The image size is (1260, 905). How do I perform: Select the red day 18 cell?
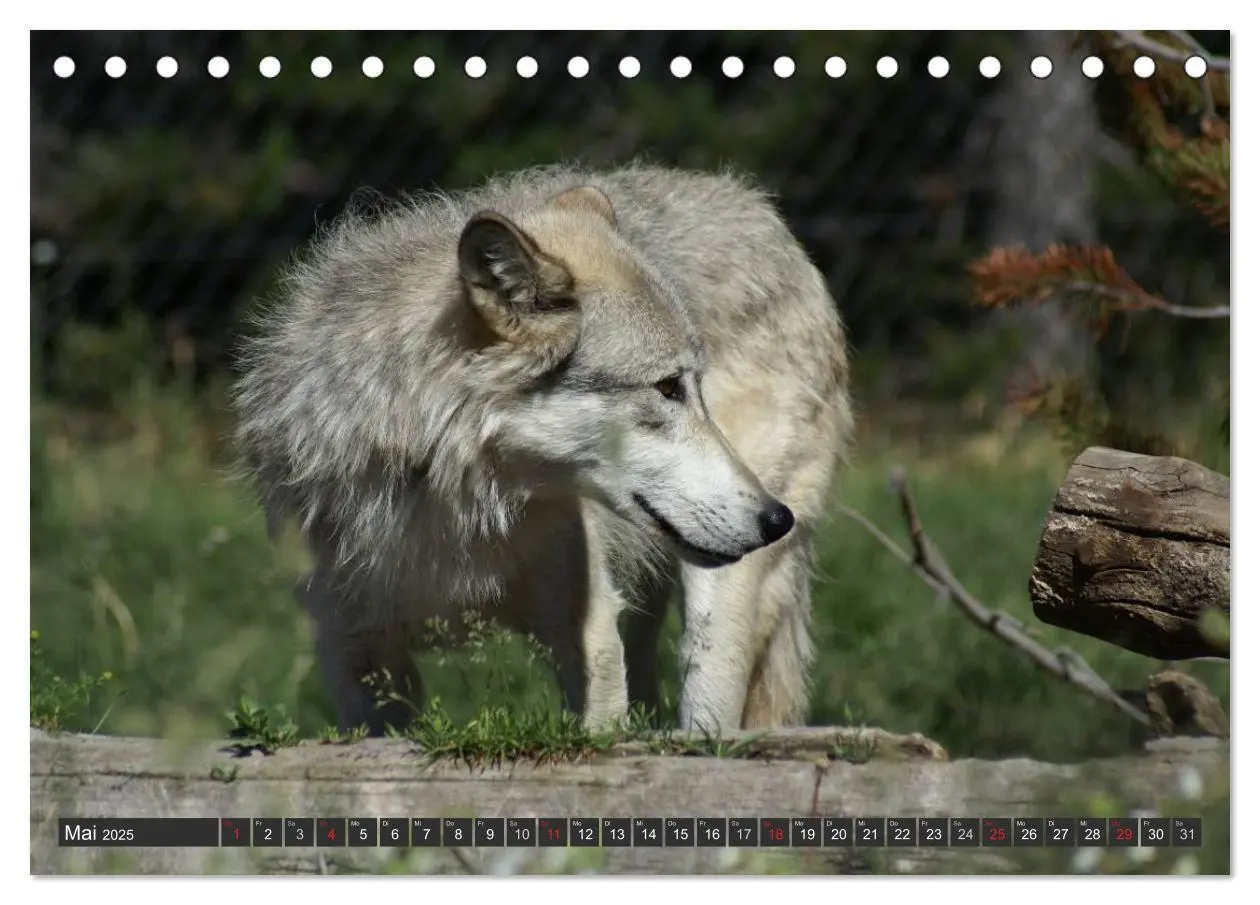775,833
